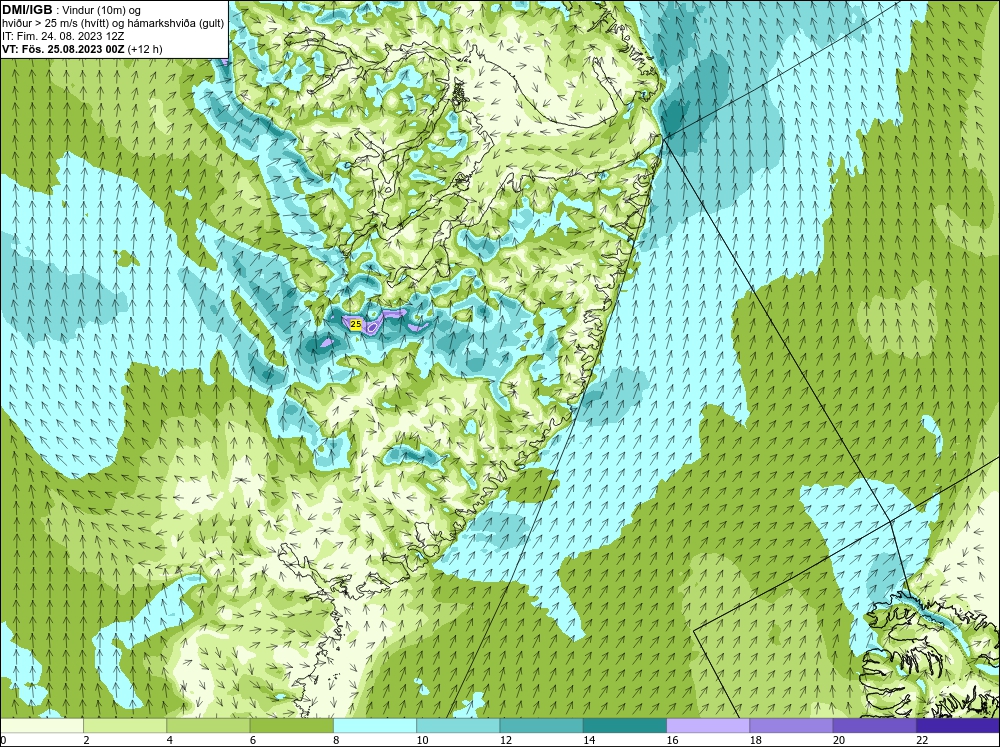Click the legend label 22
Screen dimensions: 1000x747
tap(922, 740)
